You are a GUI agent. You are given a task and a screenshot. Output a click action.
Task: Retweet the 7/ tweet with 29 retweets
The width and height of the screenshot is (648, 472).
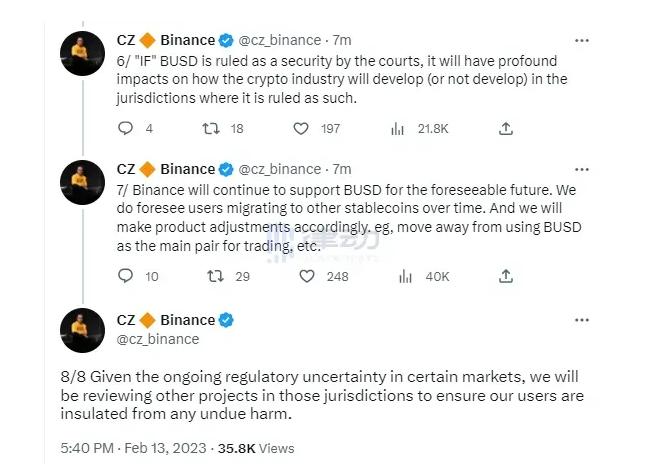pos(210,276)
